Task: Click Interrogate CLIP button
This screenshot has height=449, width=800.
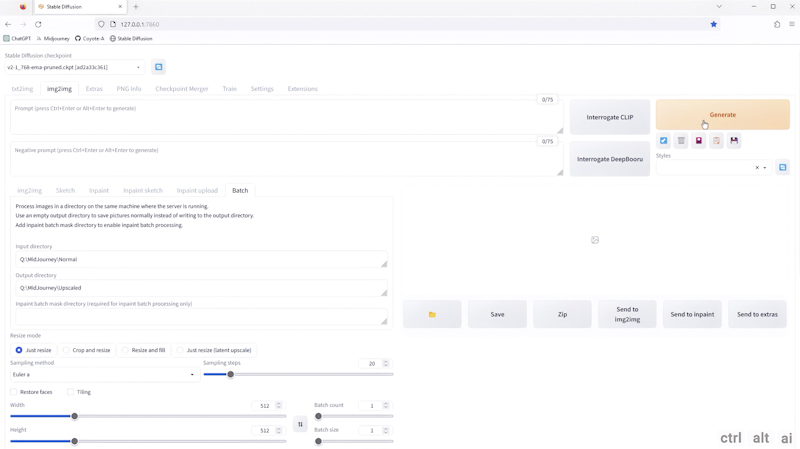Action: (610, 117)
